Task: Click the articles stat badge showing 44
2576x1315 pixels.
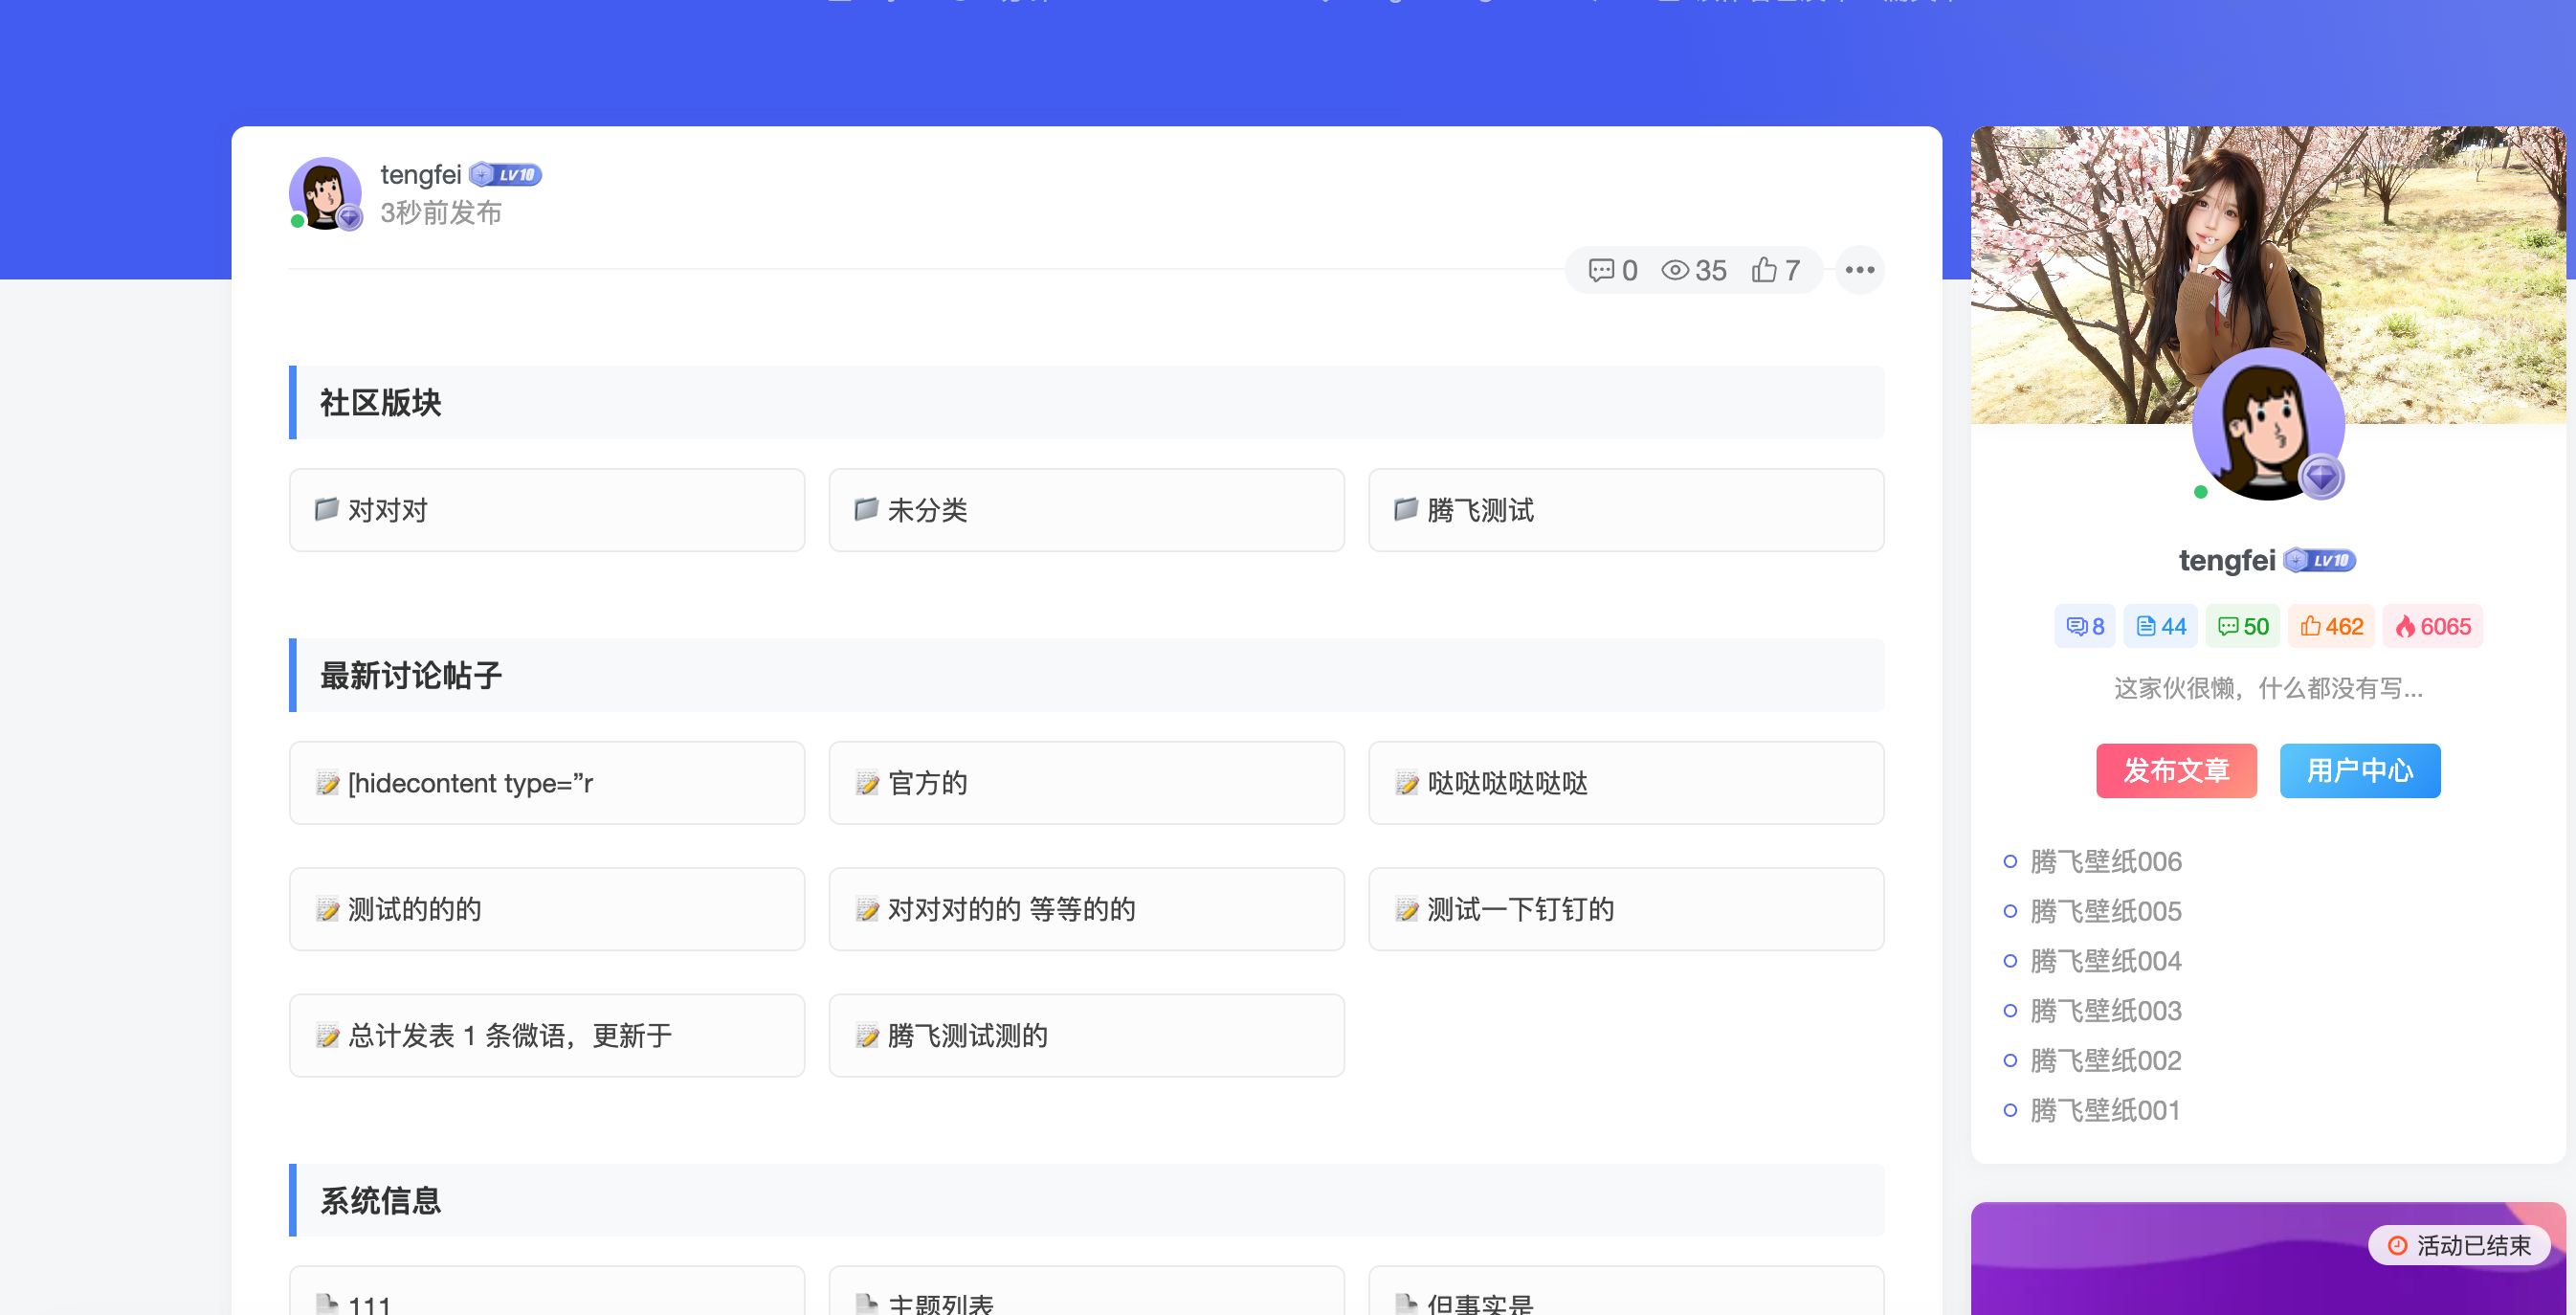Action: click(2161, 626)
